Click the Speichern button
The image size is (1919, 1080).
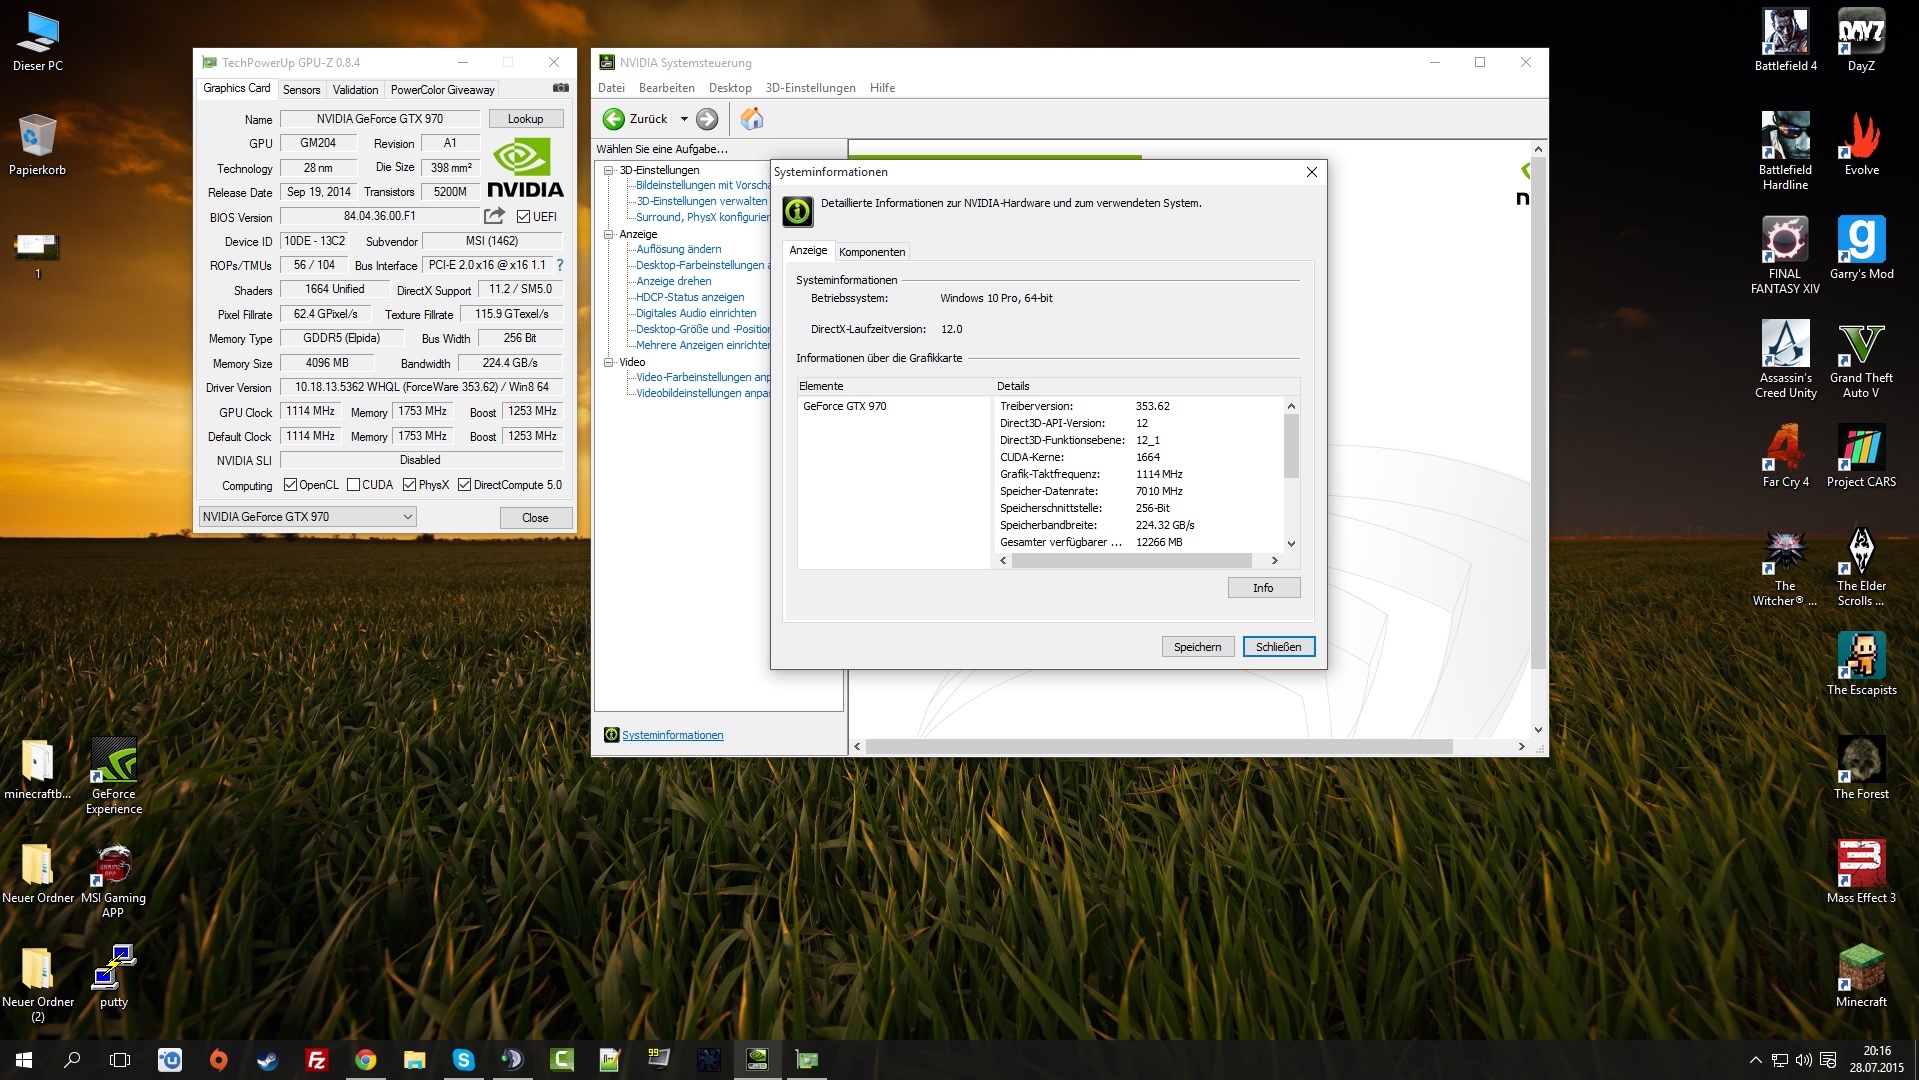tap(1197, 647)
